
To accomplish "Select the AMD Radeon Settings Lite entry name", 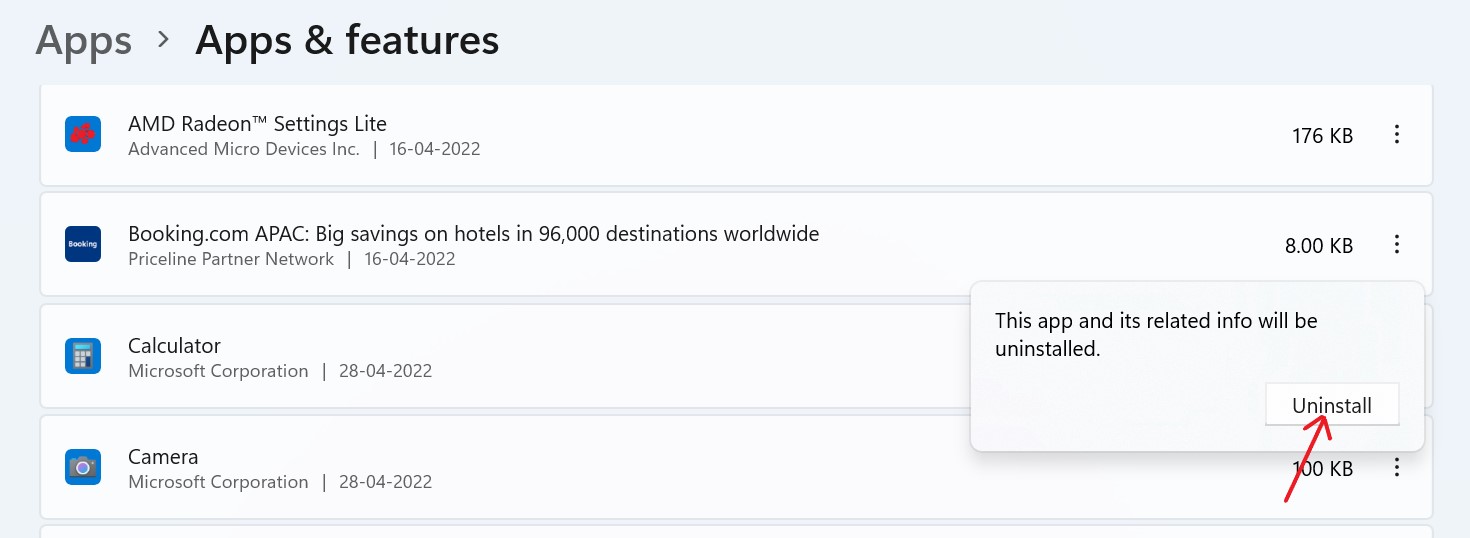I will click(257, 124).
